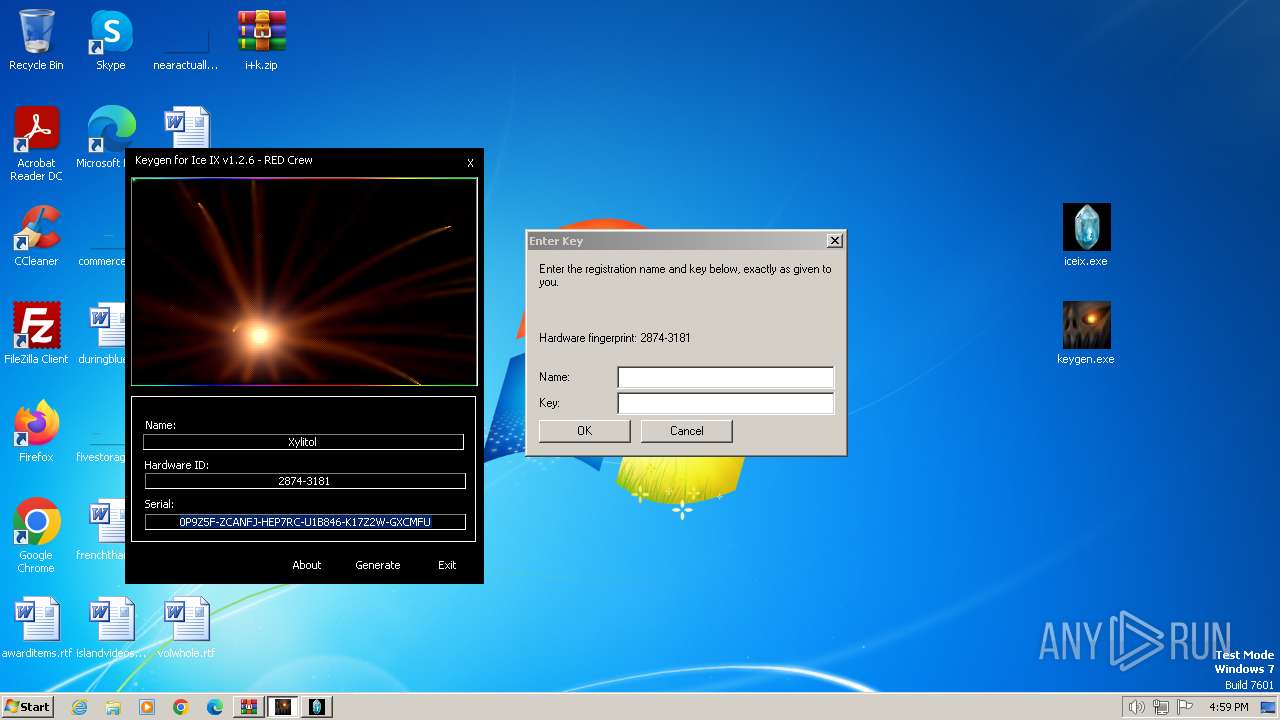Open the Microsoft Edge desktop shortcut
Screen dimensions: 1280x720
click(108, 138)
